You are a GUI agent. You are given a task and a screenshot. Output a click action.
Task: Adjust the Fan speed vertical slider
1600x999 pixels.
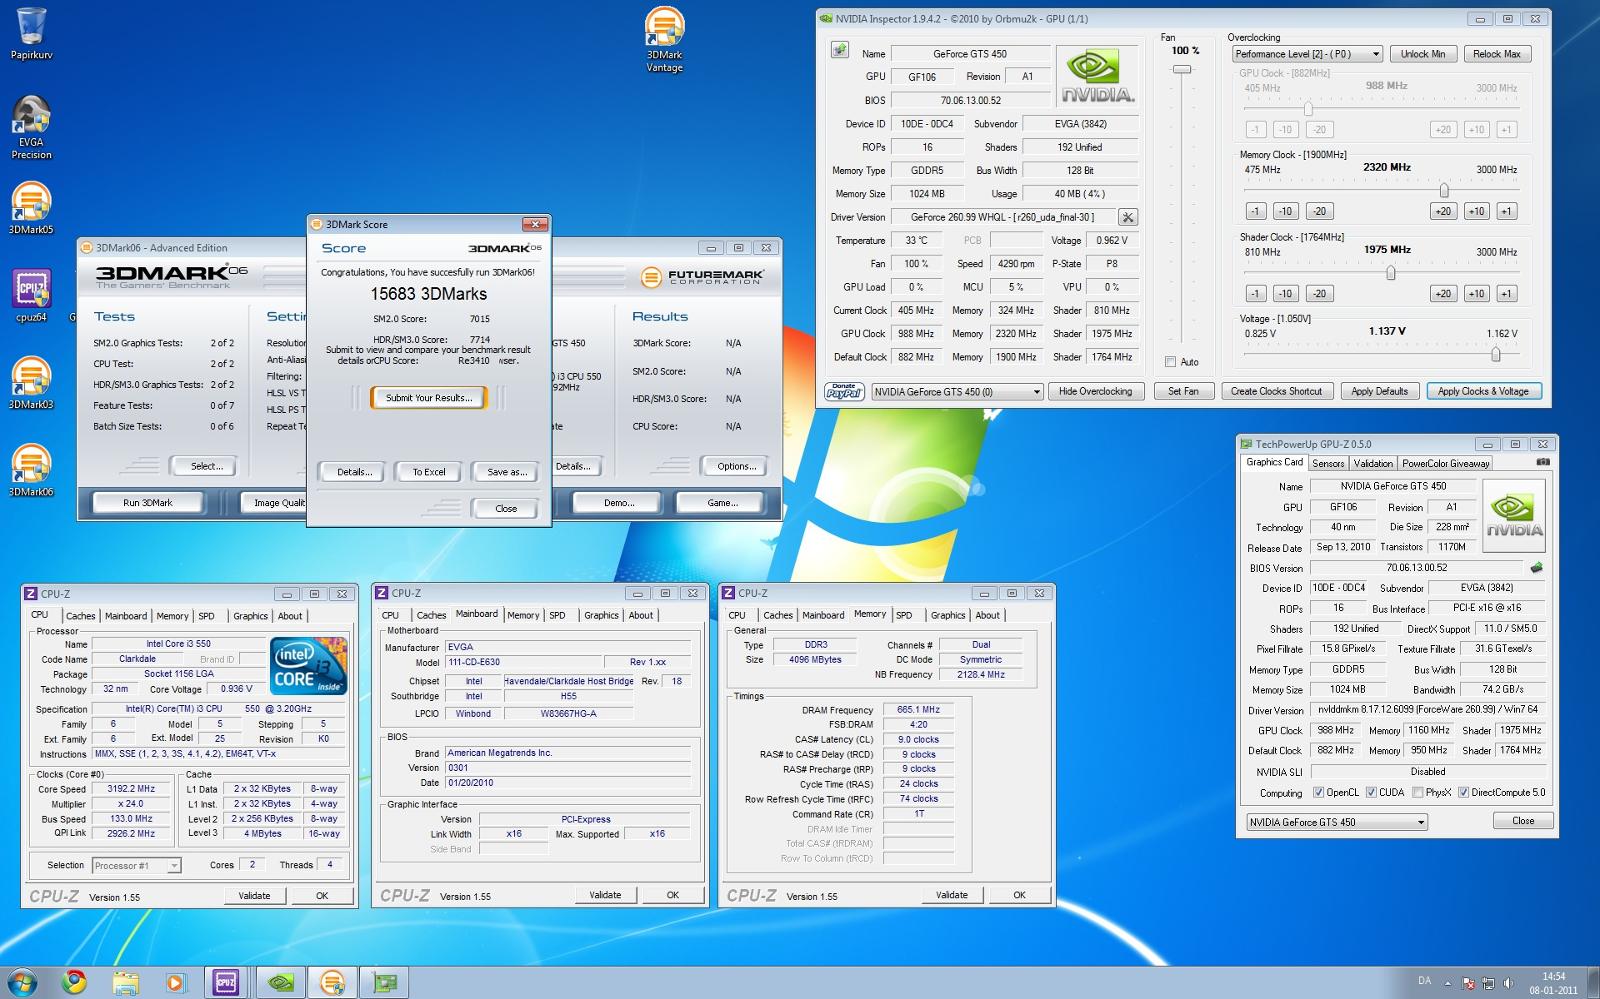pos(1182,69)
